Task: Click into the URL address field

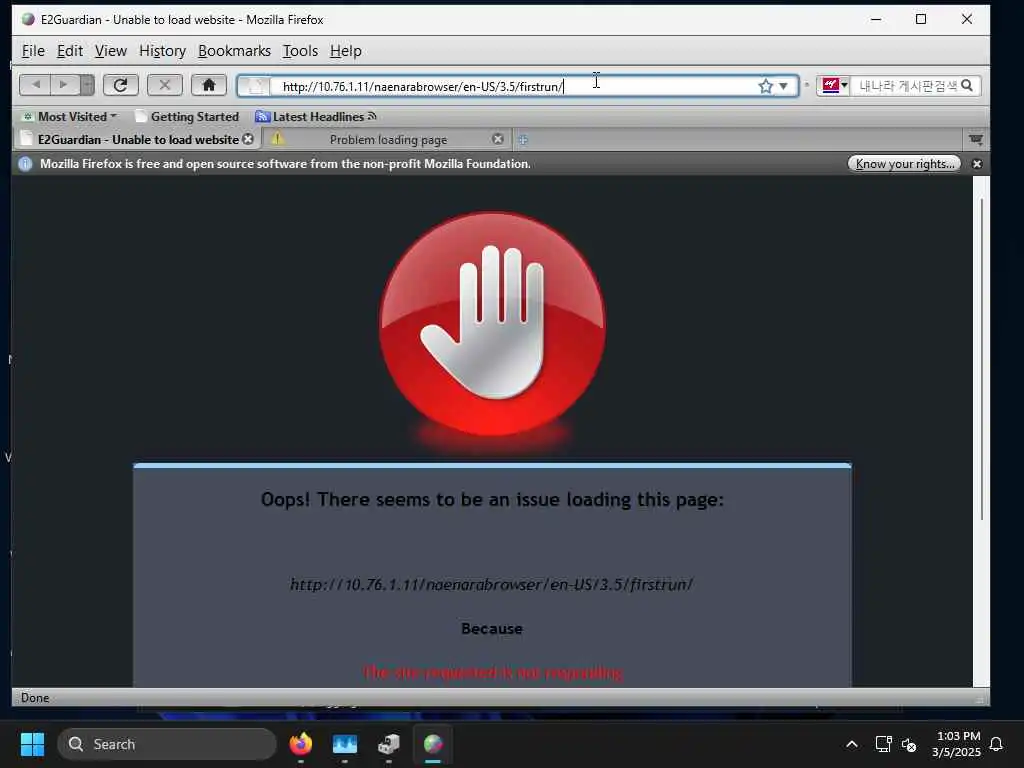Action: tap(516, 86)
